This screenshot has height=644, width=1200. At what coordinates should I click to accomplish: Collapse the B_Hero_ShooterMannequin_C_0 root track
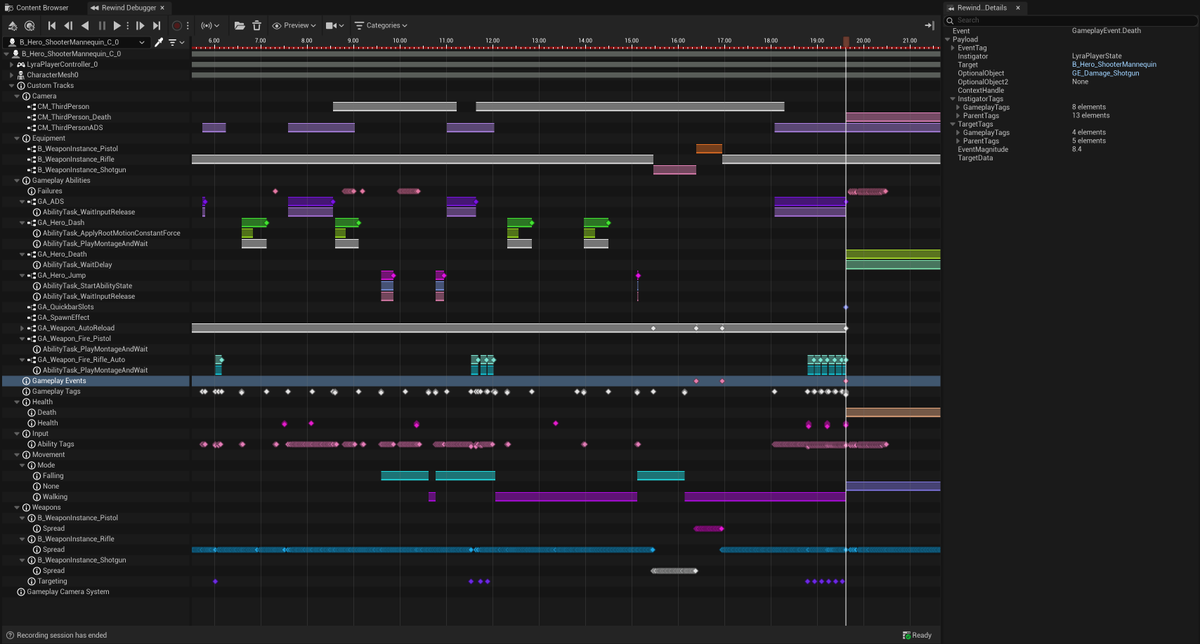click(7, 54)
